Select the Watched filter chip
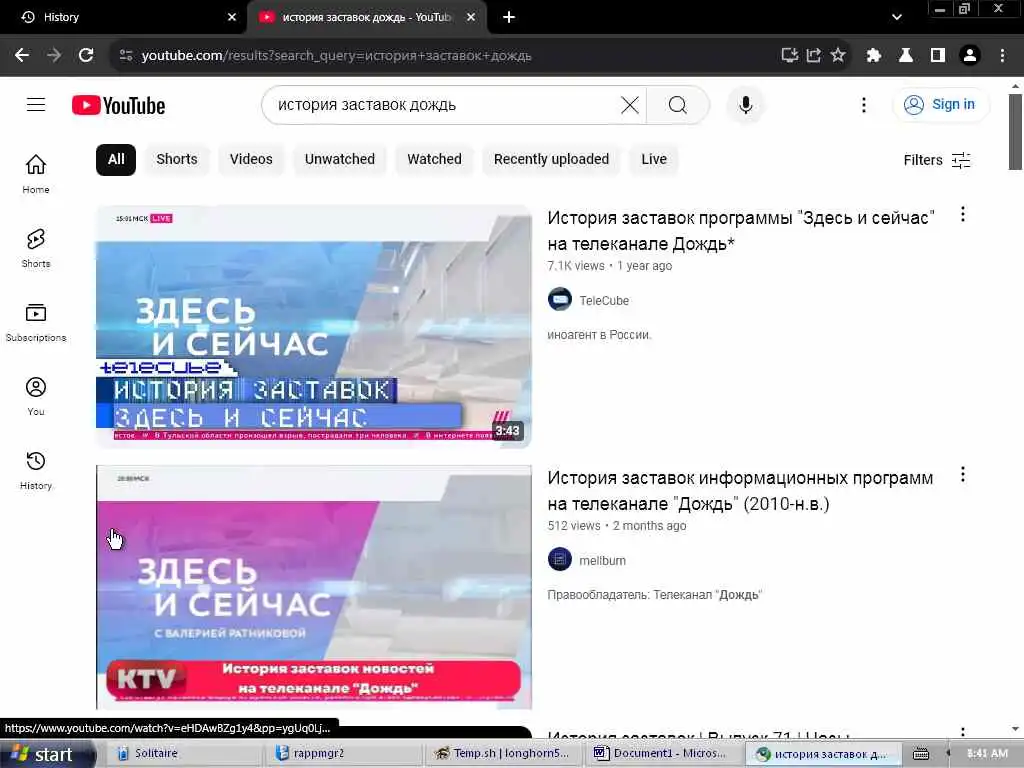The height and width of the screenshot is (768, 1024). (x=434, y=159)
